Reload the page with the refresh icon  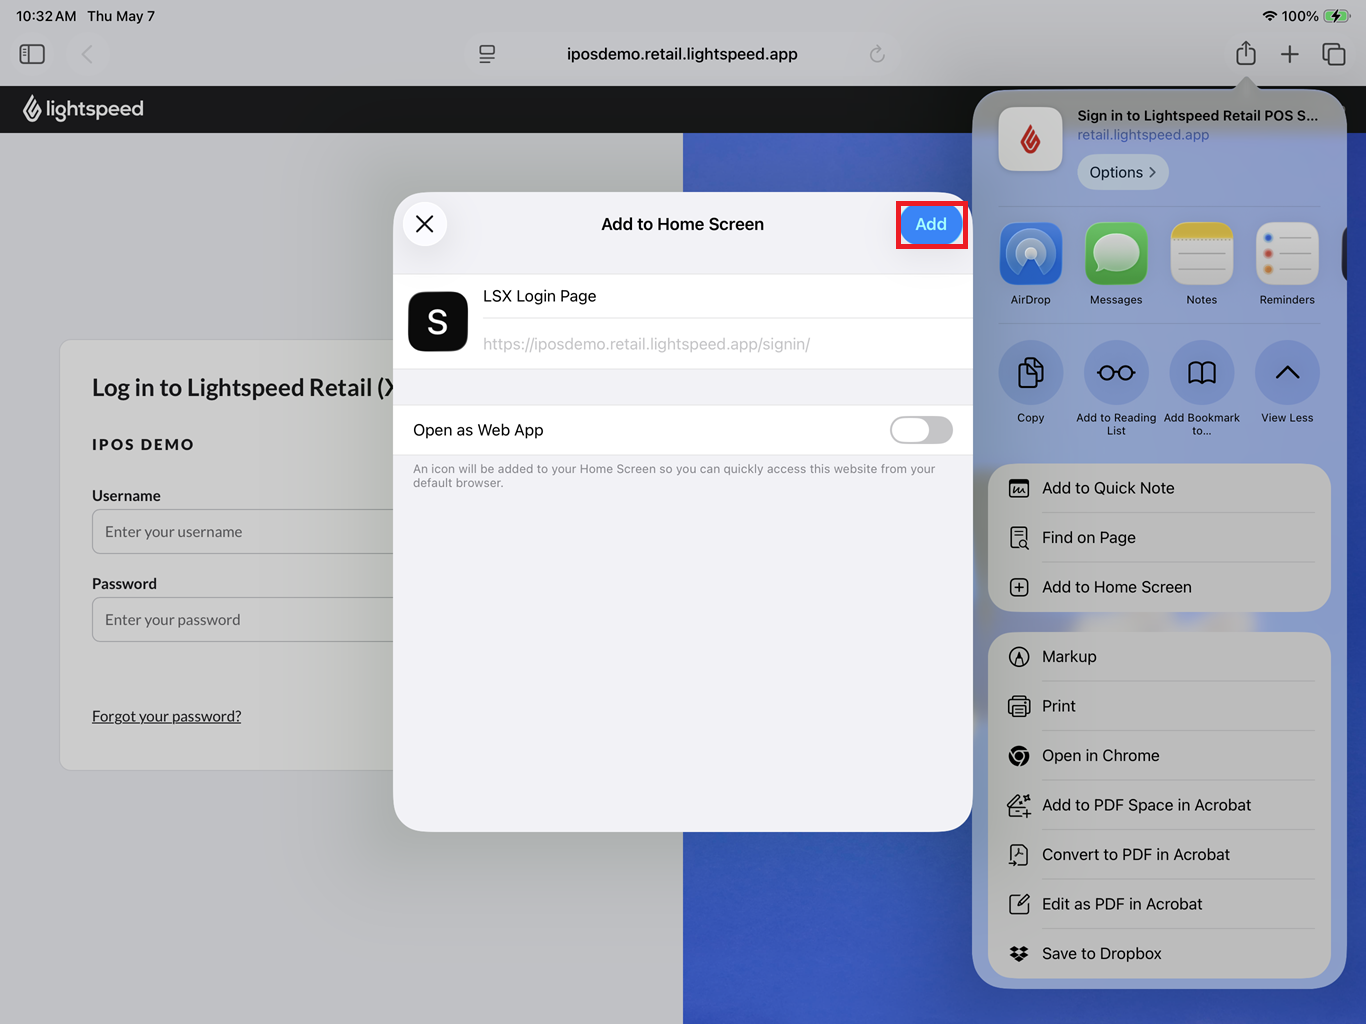(877, 54)
